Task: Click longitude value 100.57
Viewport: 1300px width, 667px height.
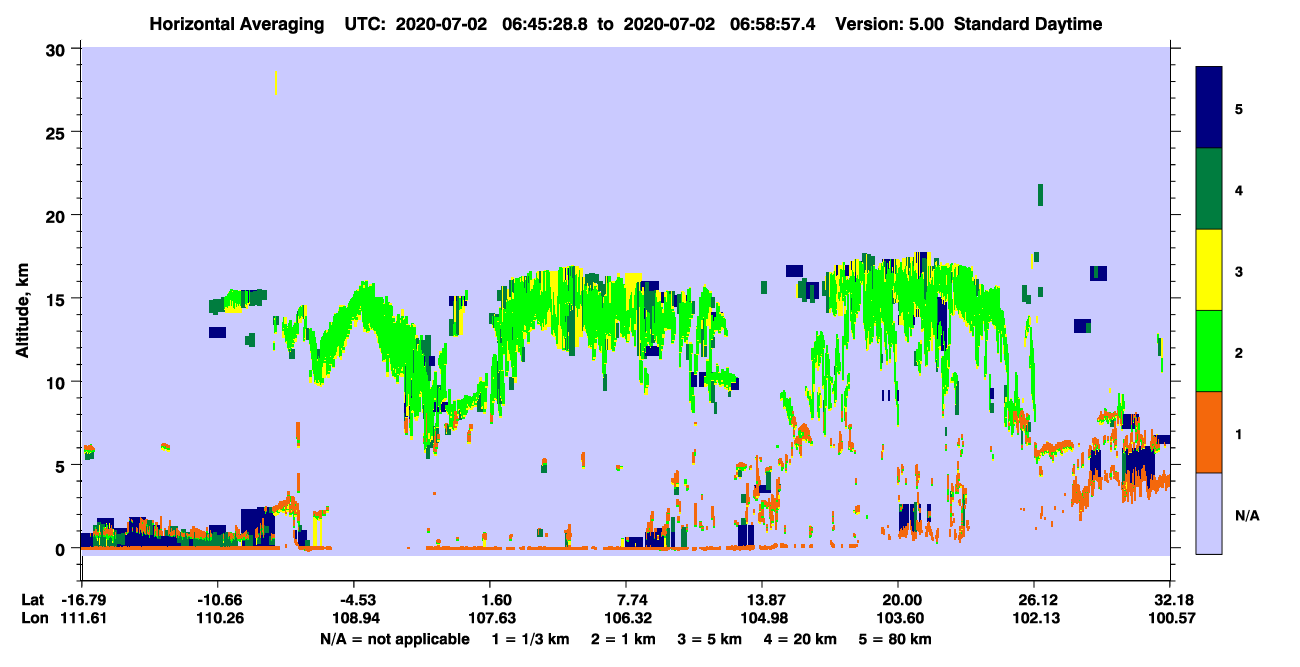Action: (x=1170, y=618)
